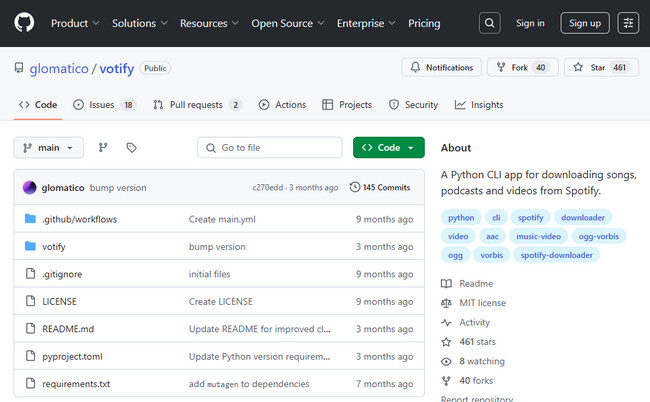
Task: Fork the repository with Fork button
Action: (x=523, y=67)
